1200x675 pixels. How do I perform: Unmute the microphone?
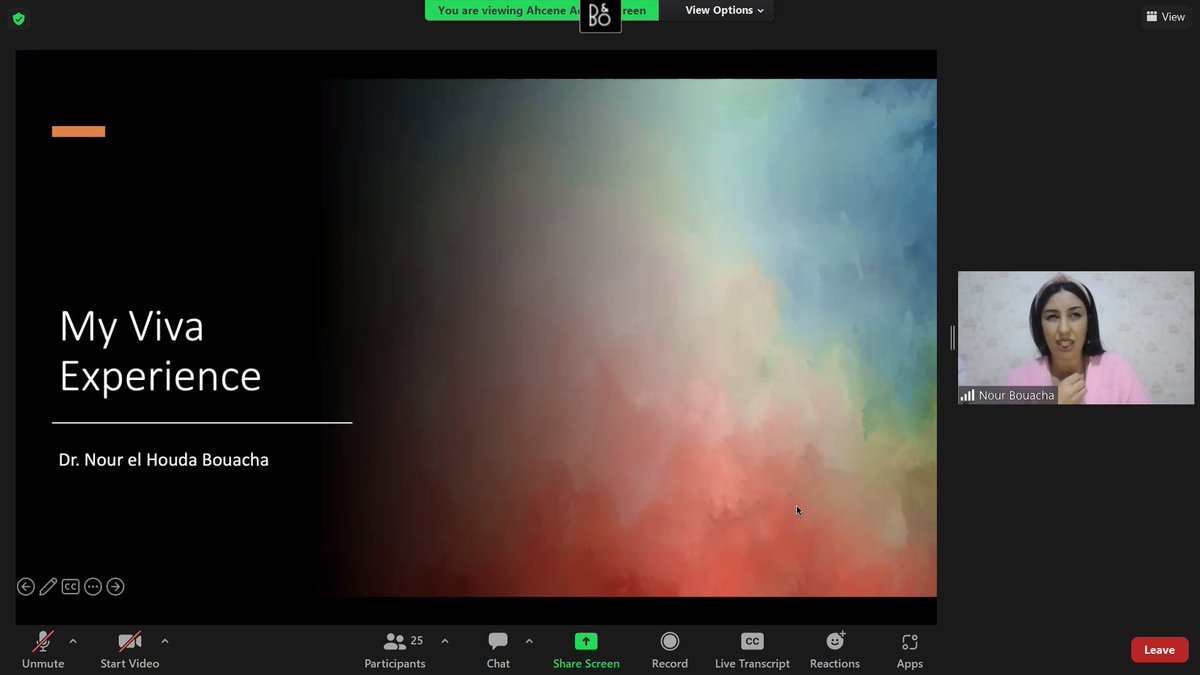(43, 650)
